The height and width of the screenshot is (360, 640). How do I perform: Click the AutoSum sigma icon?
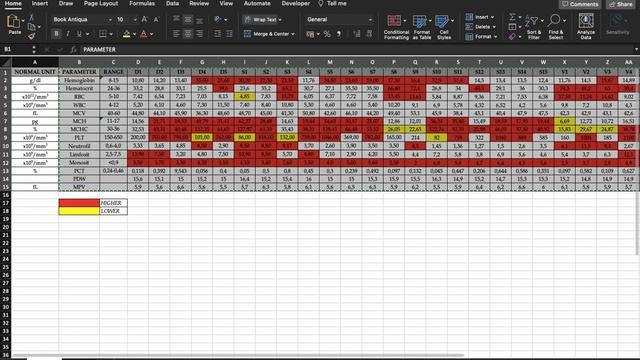(x=512, y=17)
